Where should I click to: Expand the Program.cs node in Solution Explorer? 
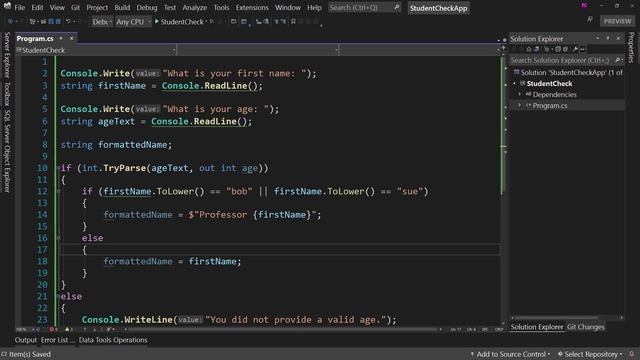coord(520,105)
